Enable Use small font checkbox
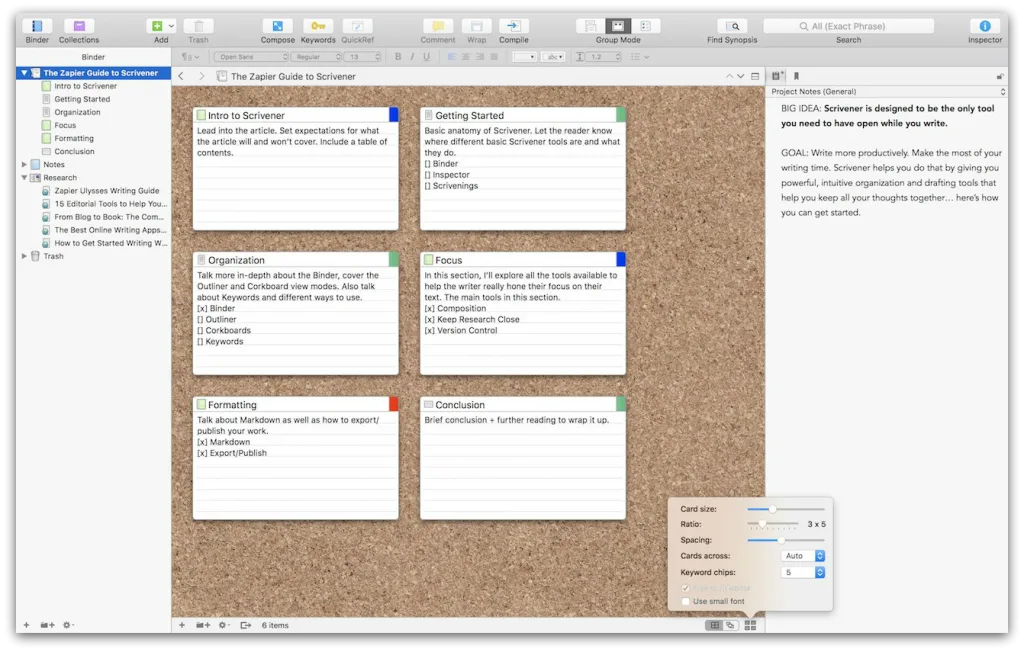 coord(685,601)
